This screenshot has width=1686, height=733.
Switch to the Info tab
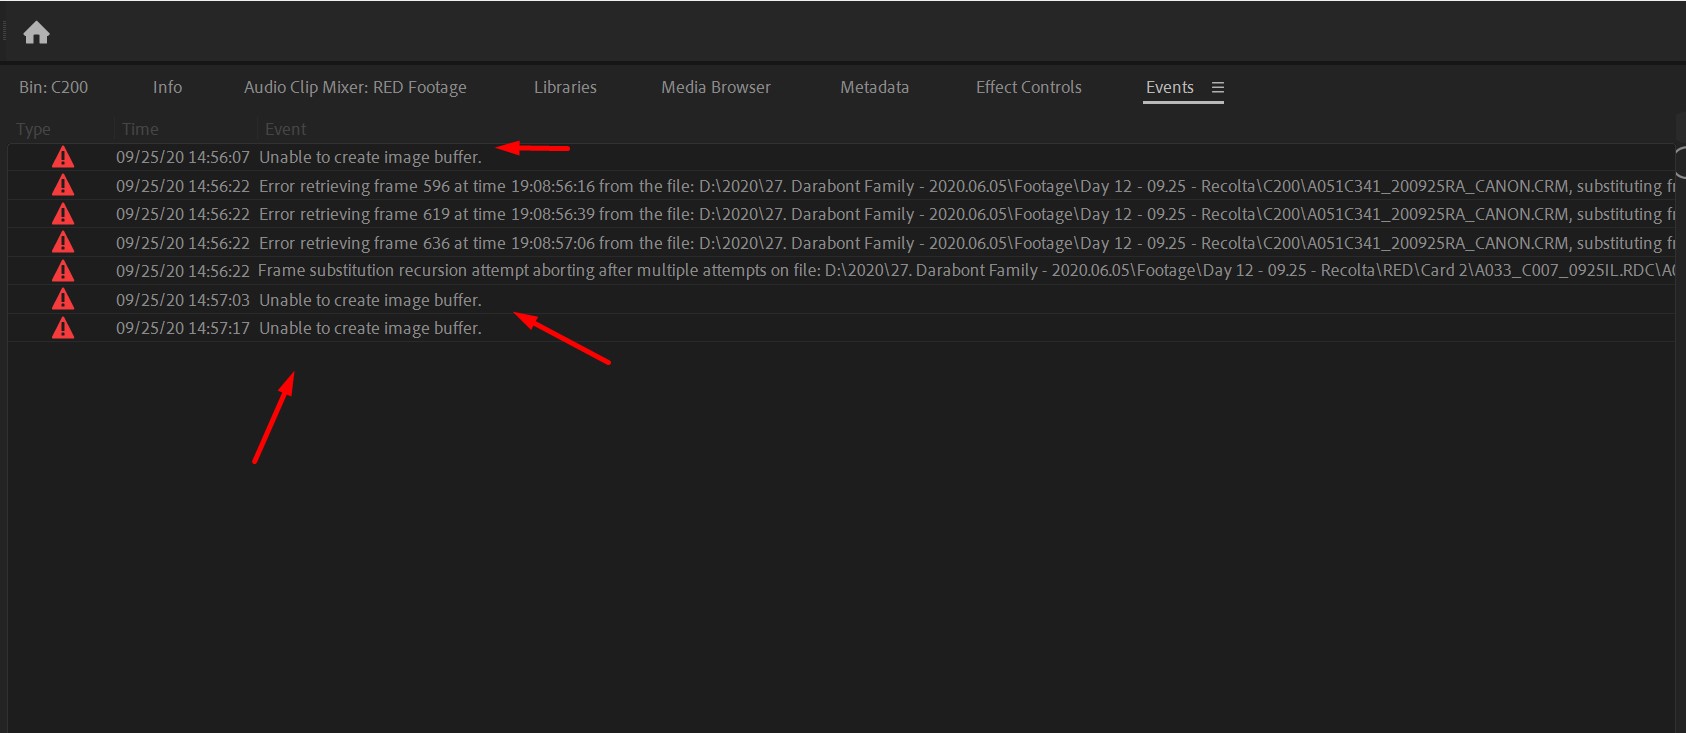167,87
